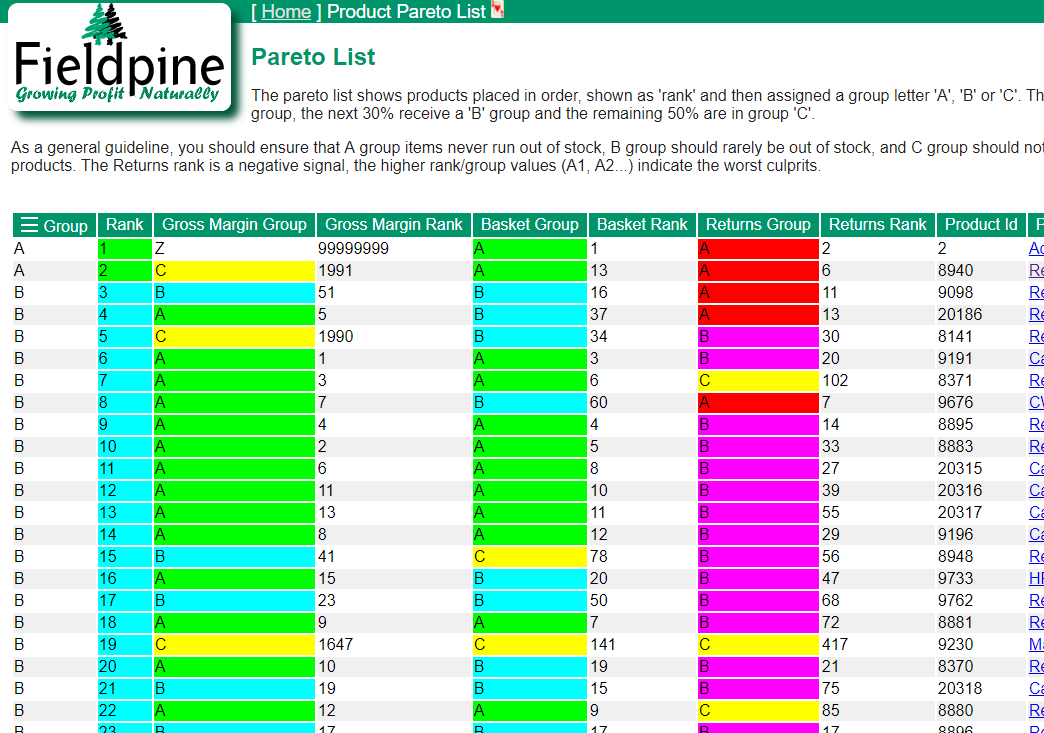Viewport: 1044px width, 733px height.
Task: Click the Basket Rank column header
Action: coord(642,225)
